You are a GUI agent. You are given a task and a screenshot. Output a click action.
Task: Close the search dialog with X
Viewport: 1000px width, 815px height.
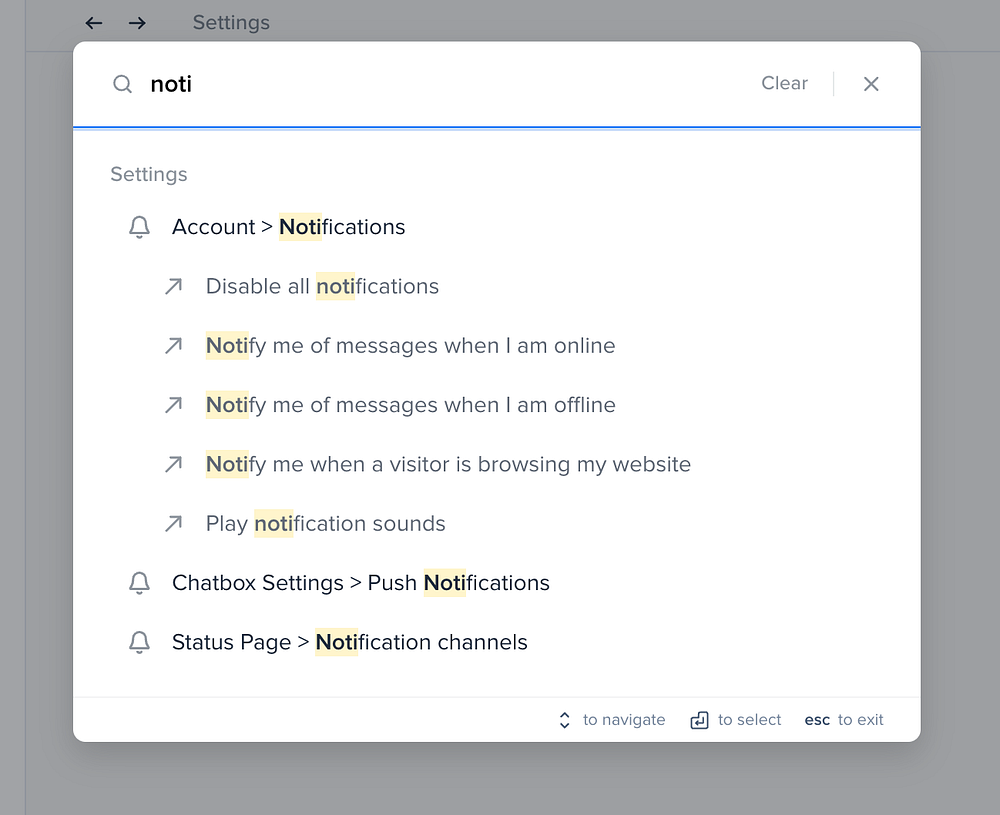[871, 84]
